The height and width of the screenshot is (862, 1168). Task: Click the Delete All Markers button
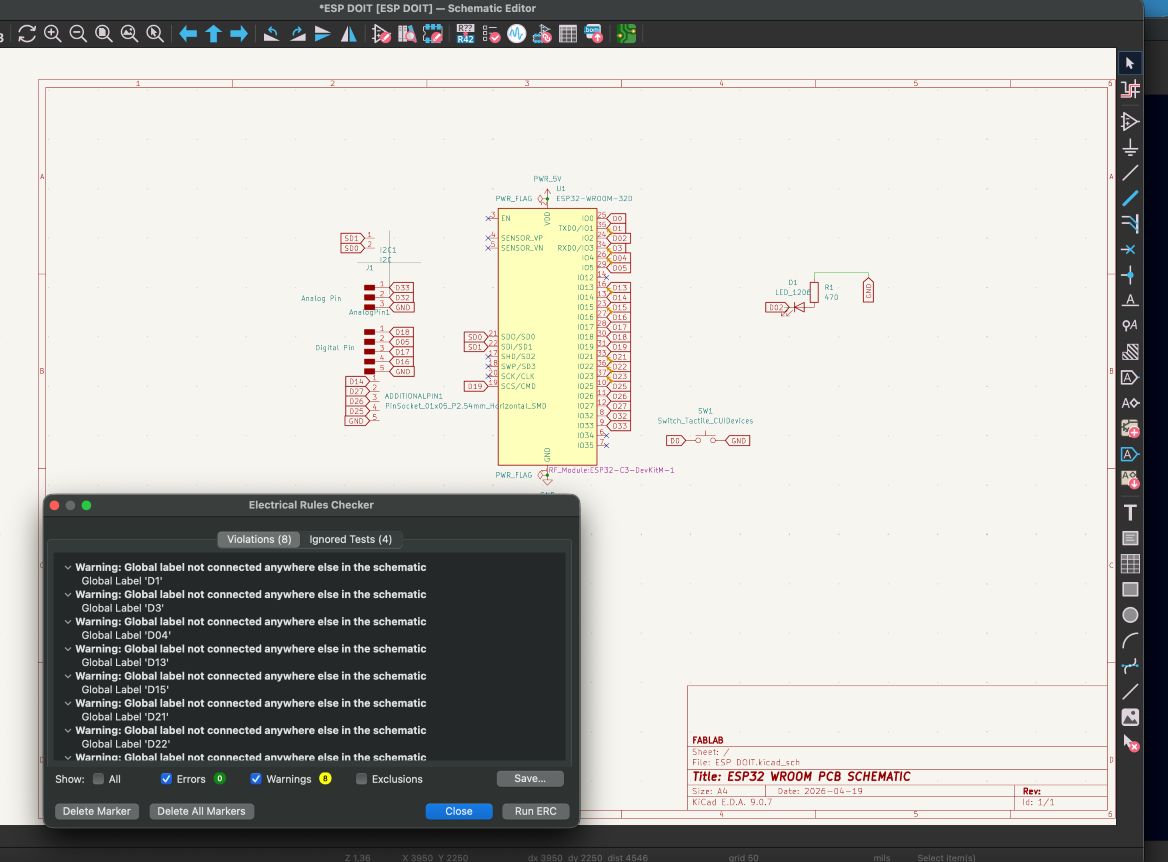201,811
